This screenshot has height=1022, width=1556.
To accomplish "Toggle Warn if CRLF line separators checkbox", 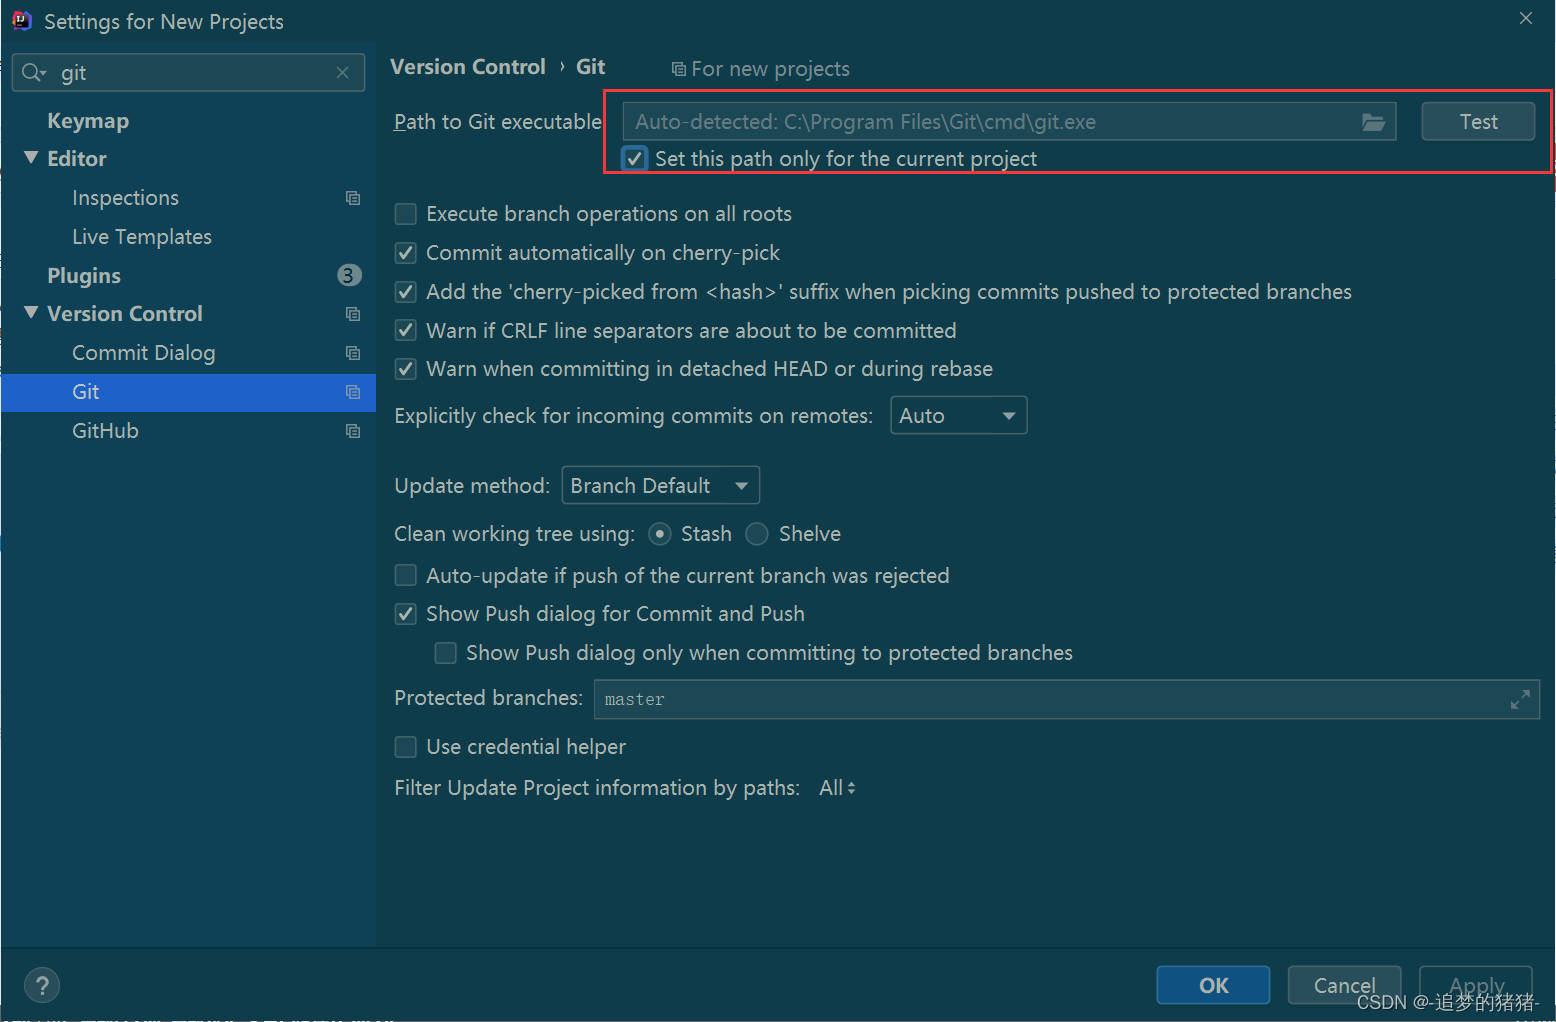I will (x=405, y=331).
